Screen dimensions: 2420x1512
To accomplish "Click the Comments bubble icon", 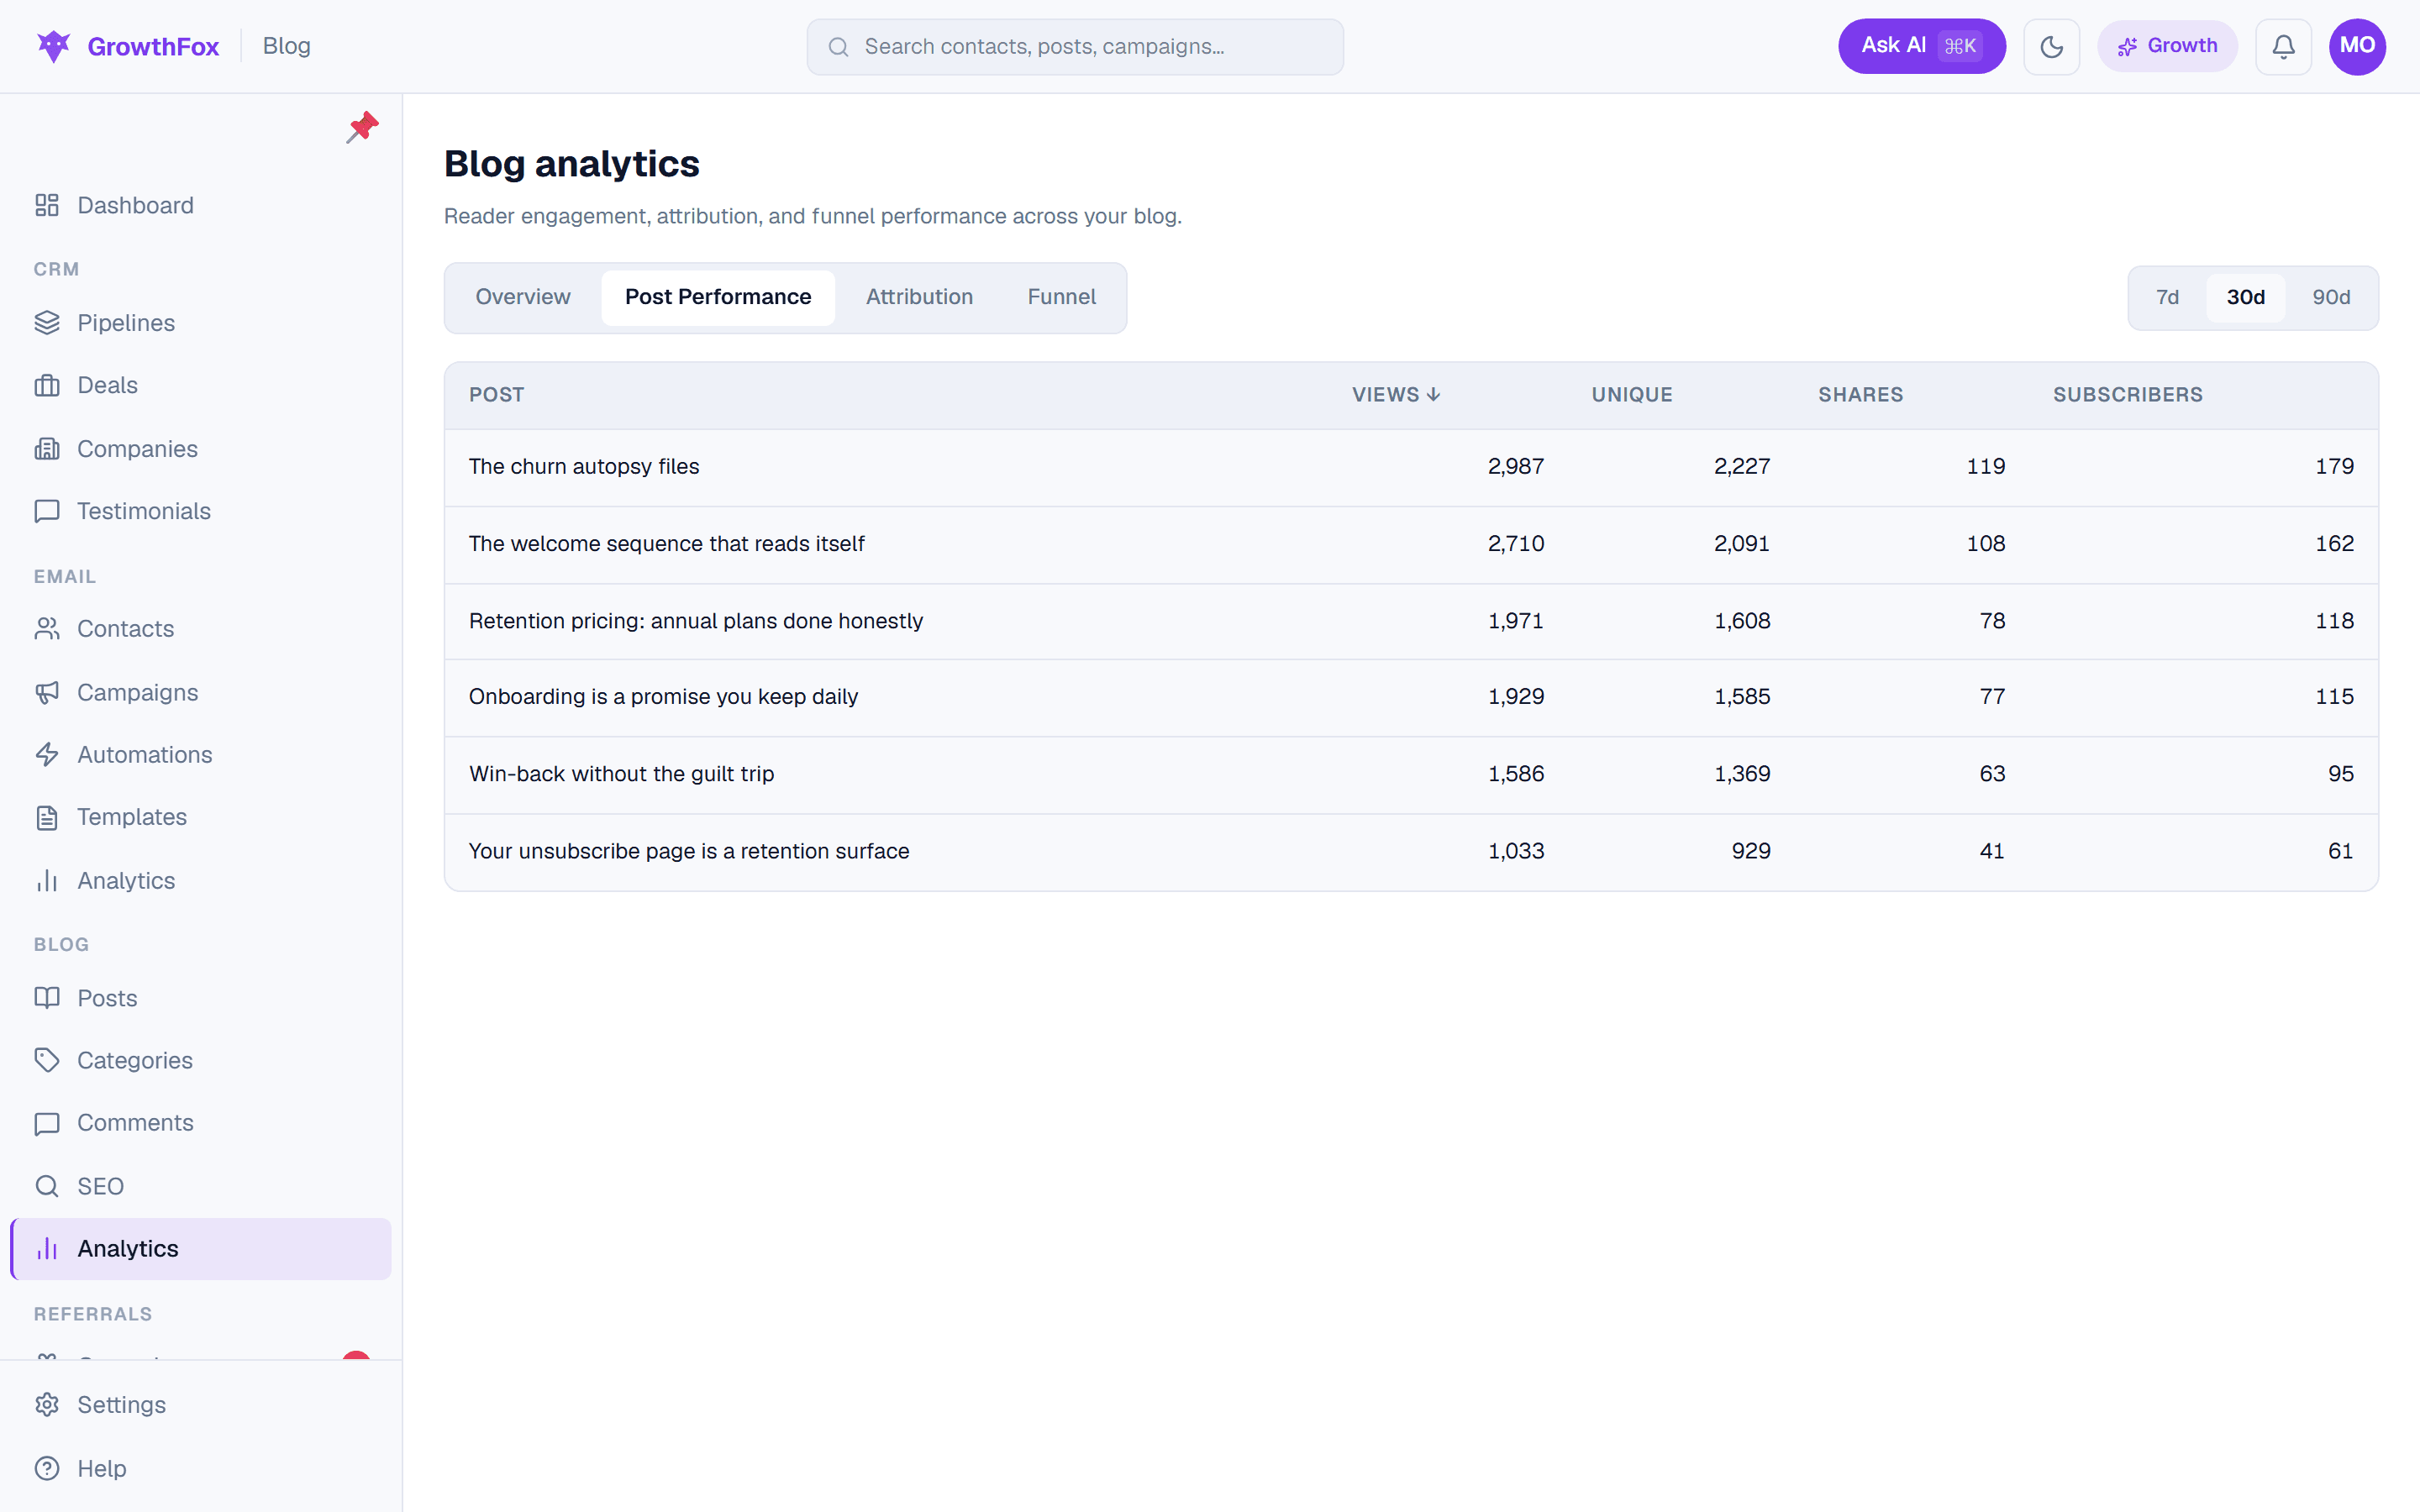I will click(x=47, y=1123).
